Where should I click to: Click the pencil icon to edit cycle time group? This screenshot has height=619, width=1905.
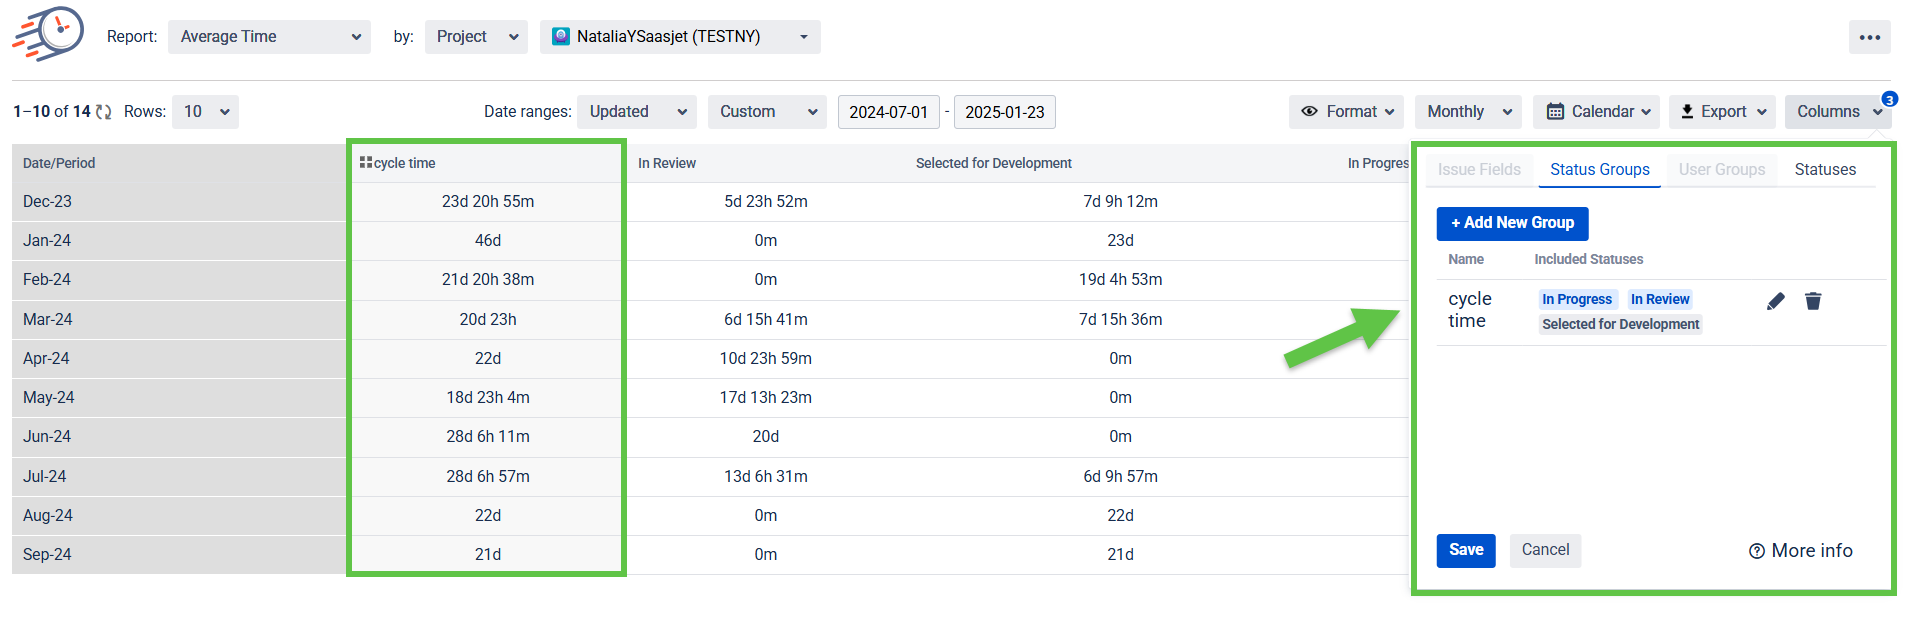click(1775, 301)
